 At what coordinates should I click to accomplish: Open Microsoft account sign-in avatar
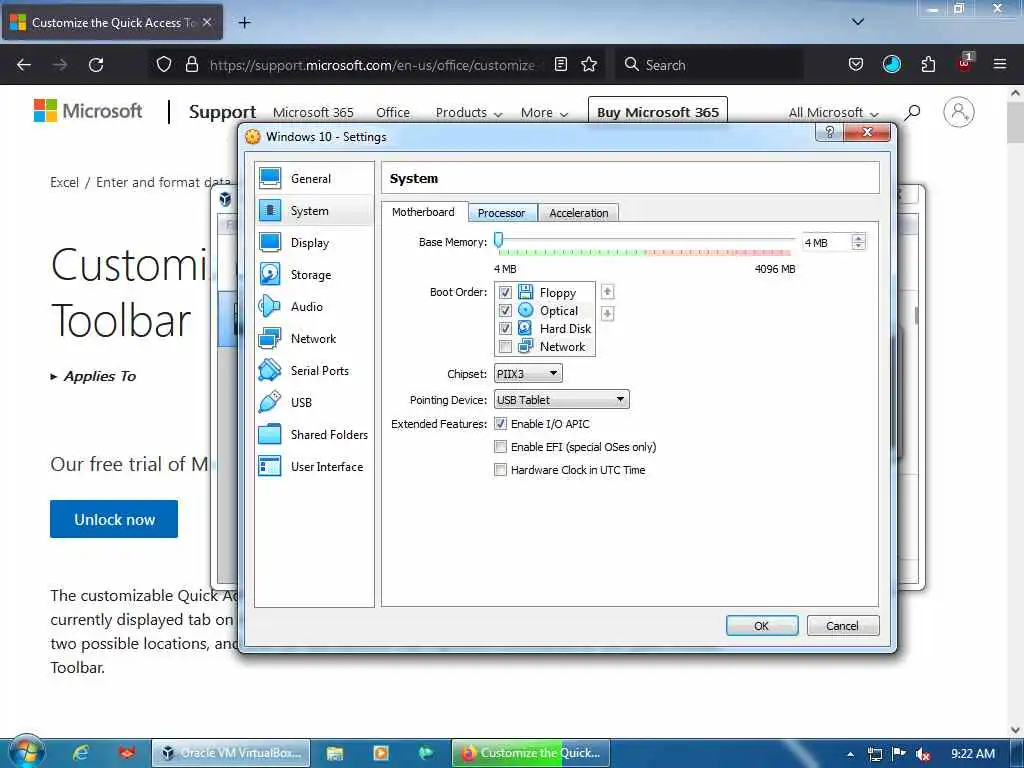pos(959,112)
